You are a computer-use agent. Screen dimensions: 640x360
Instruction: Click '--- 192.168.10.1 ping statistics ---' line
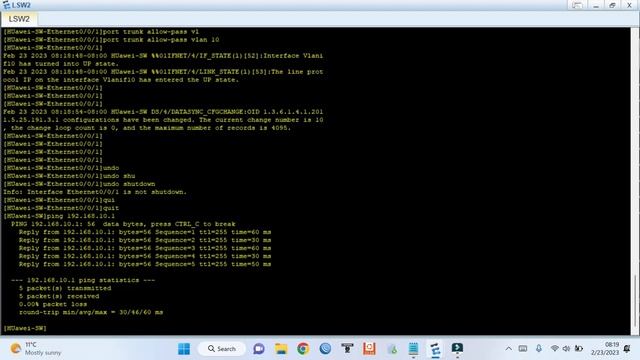[83, 280]
